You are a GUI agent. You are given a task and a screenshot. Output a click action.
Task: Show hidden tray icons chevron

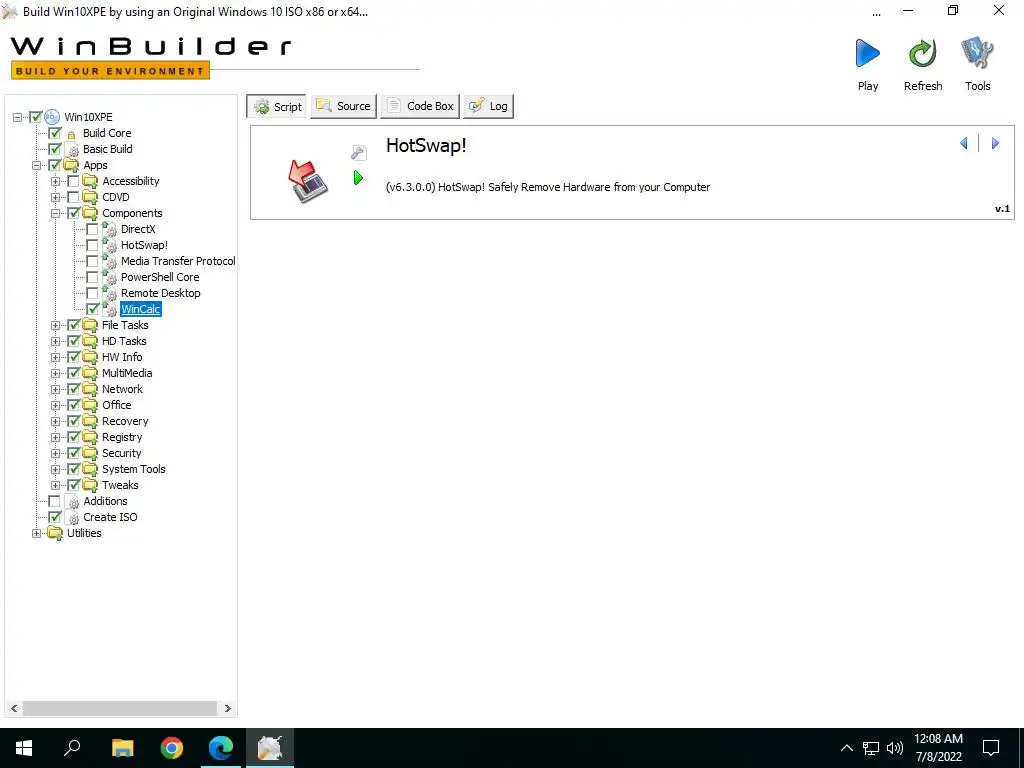tap(846, 748)
